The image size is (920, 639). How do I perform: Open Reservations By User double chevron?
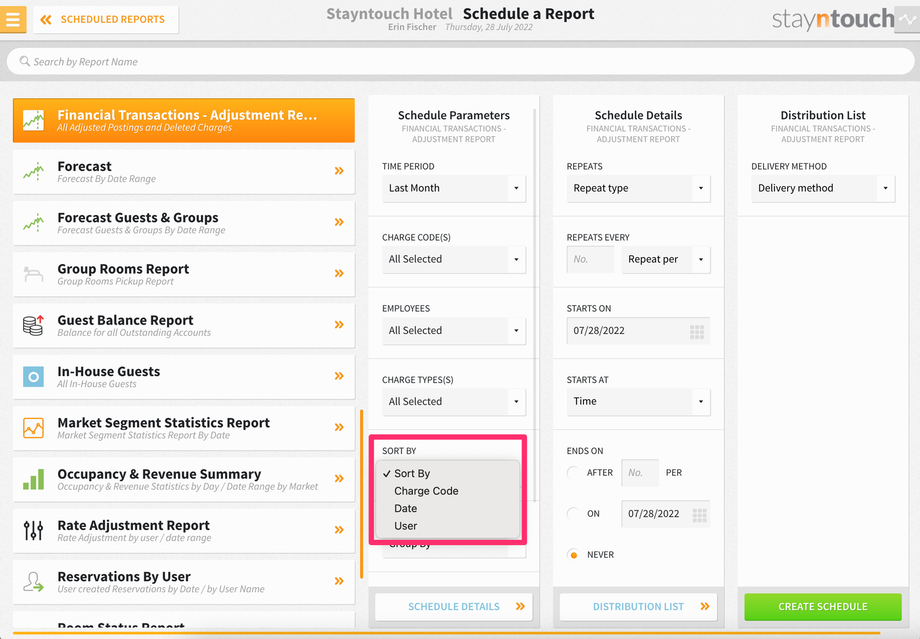[x=339, y=581]
